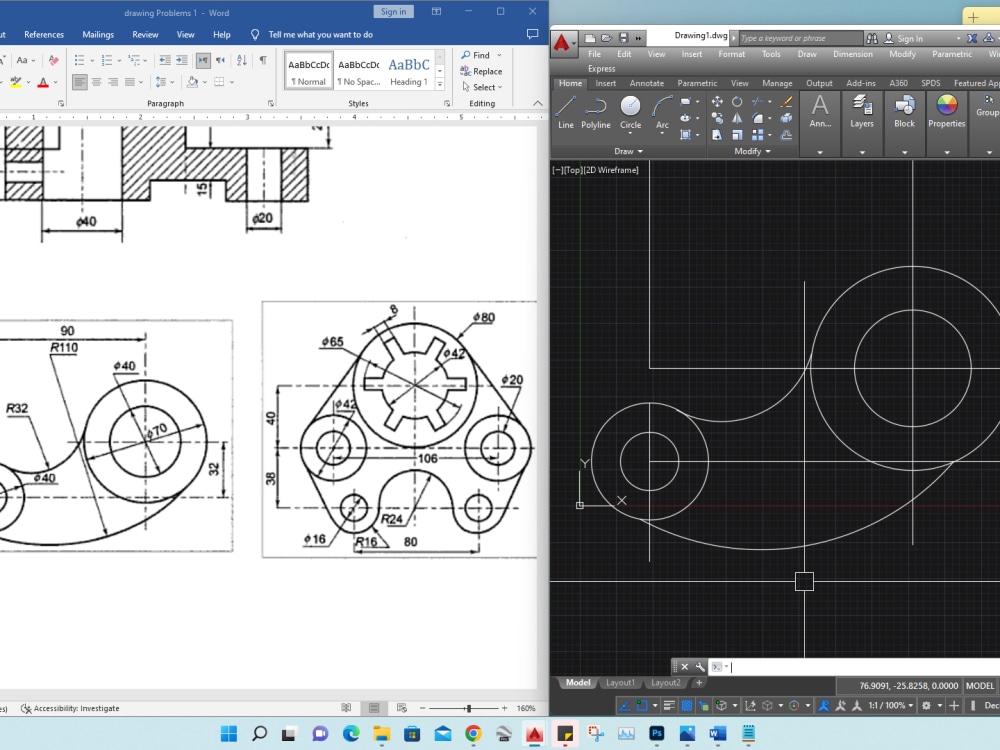Open Word's Paragraph dialog launcher

[271, 103]
